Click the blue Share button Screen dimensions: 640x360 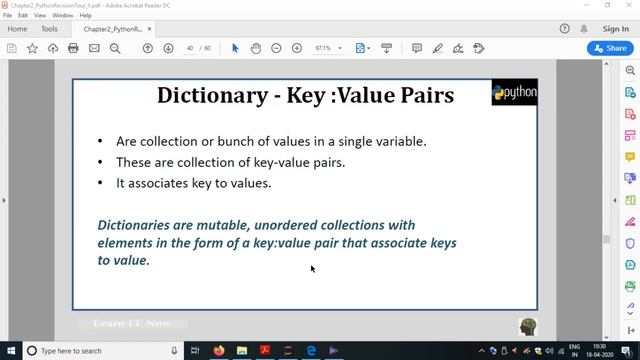[610, 48]
